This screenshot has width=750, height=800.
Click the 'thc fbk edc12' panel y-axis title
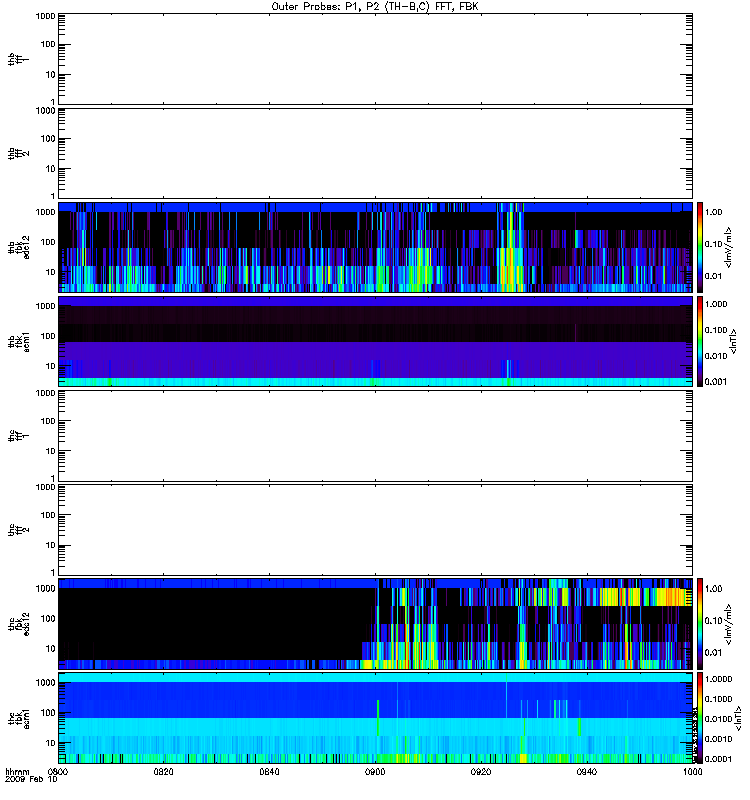[19, 623]
